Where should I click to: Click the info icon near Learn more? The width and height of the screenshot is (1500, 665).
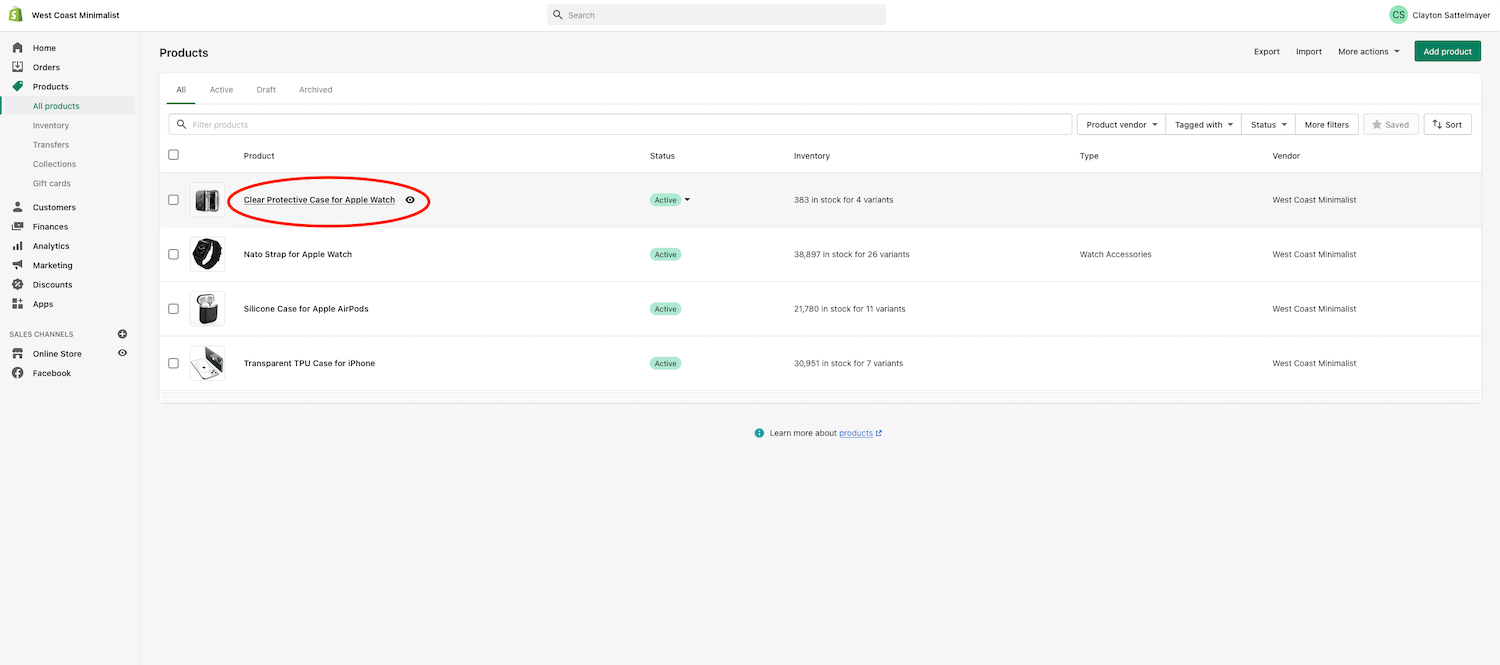(760, 433)
